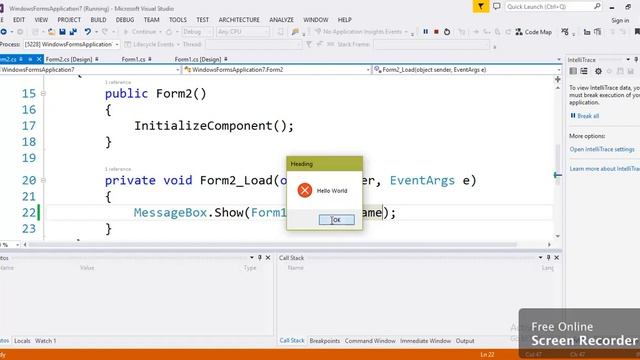Click Learn more about IntelliTrace link
Image resolution: width=640 pixels, height=360 pixels.
(604, 169)
